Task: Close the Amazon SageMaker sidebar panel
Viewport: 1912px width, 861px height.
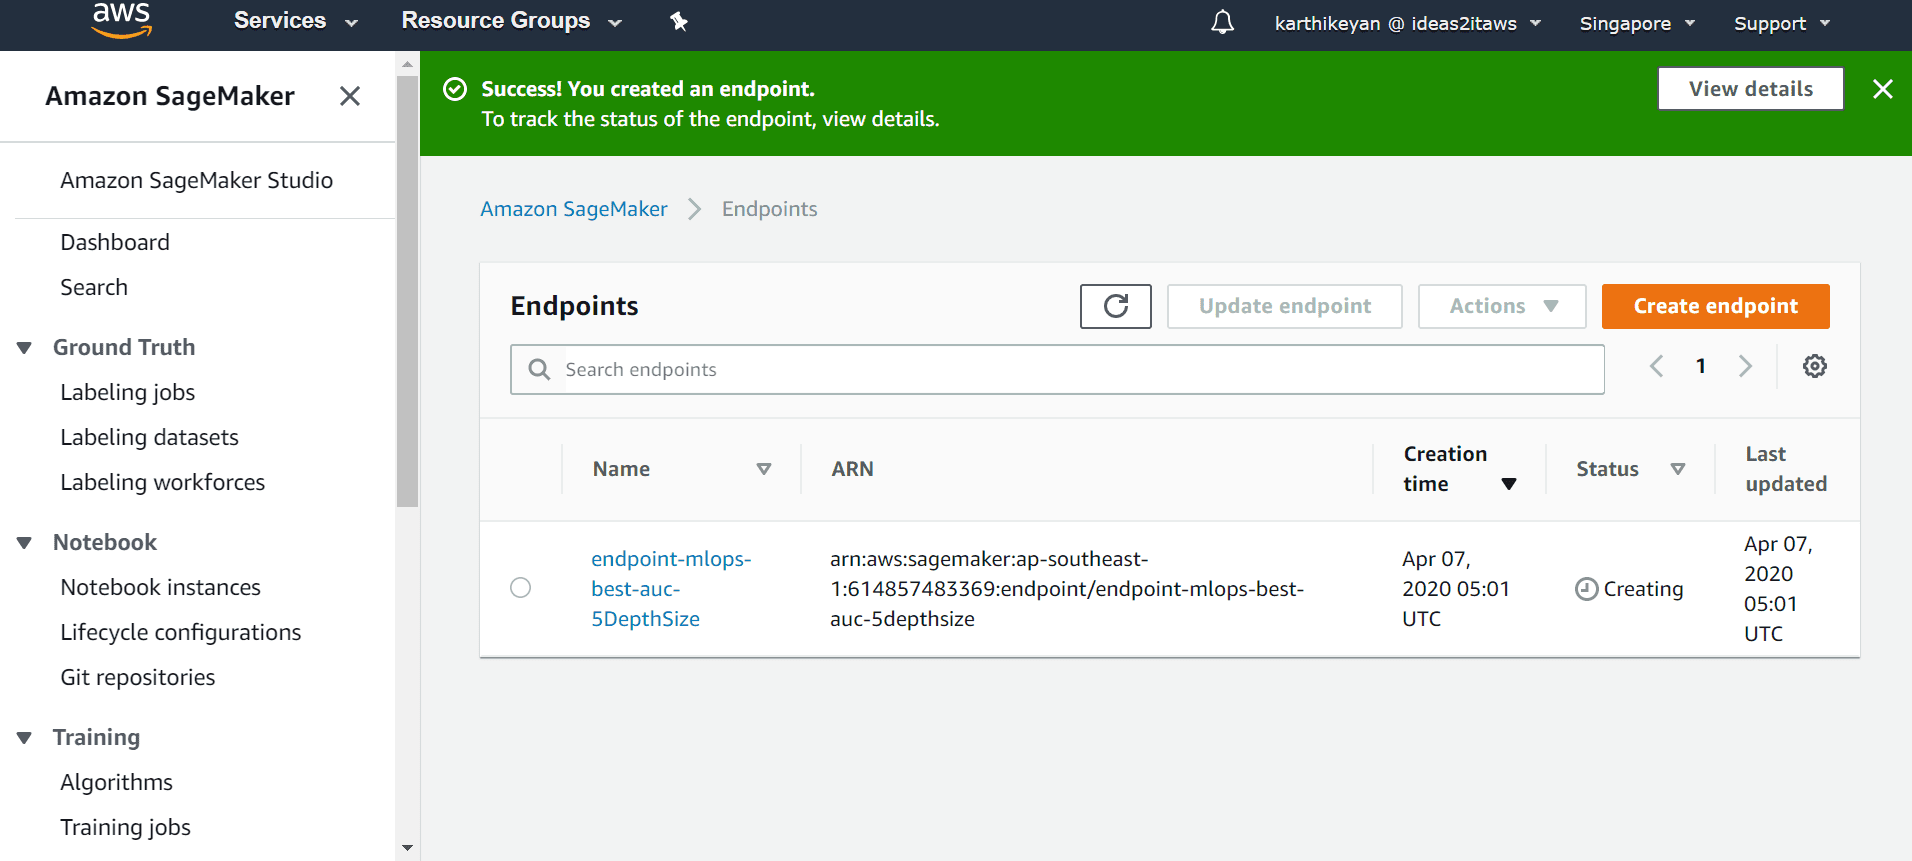Action: (350, 96)
